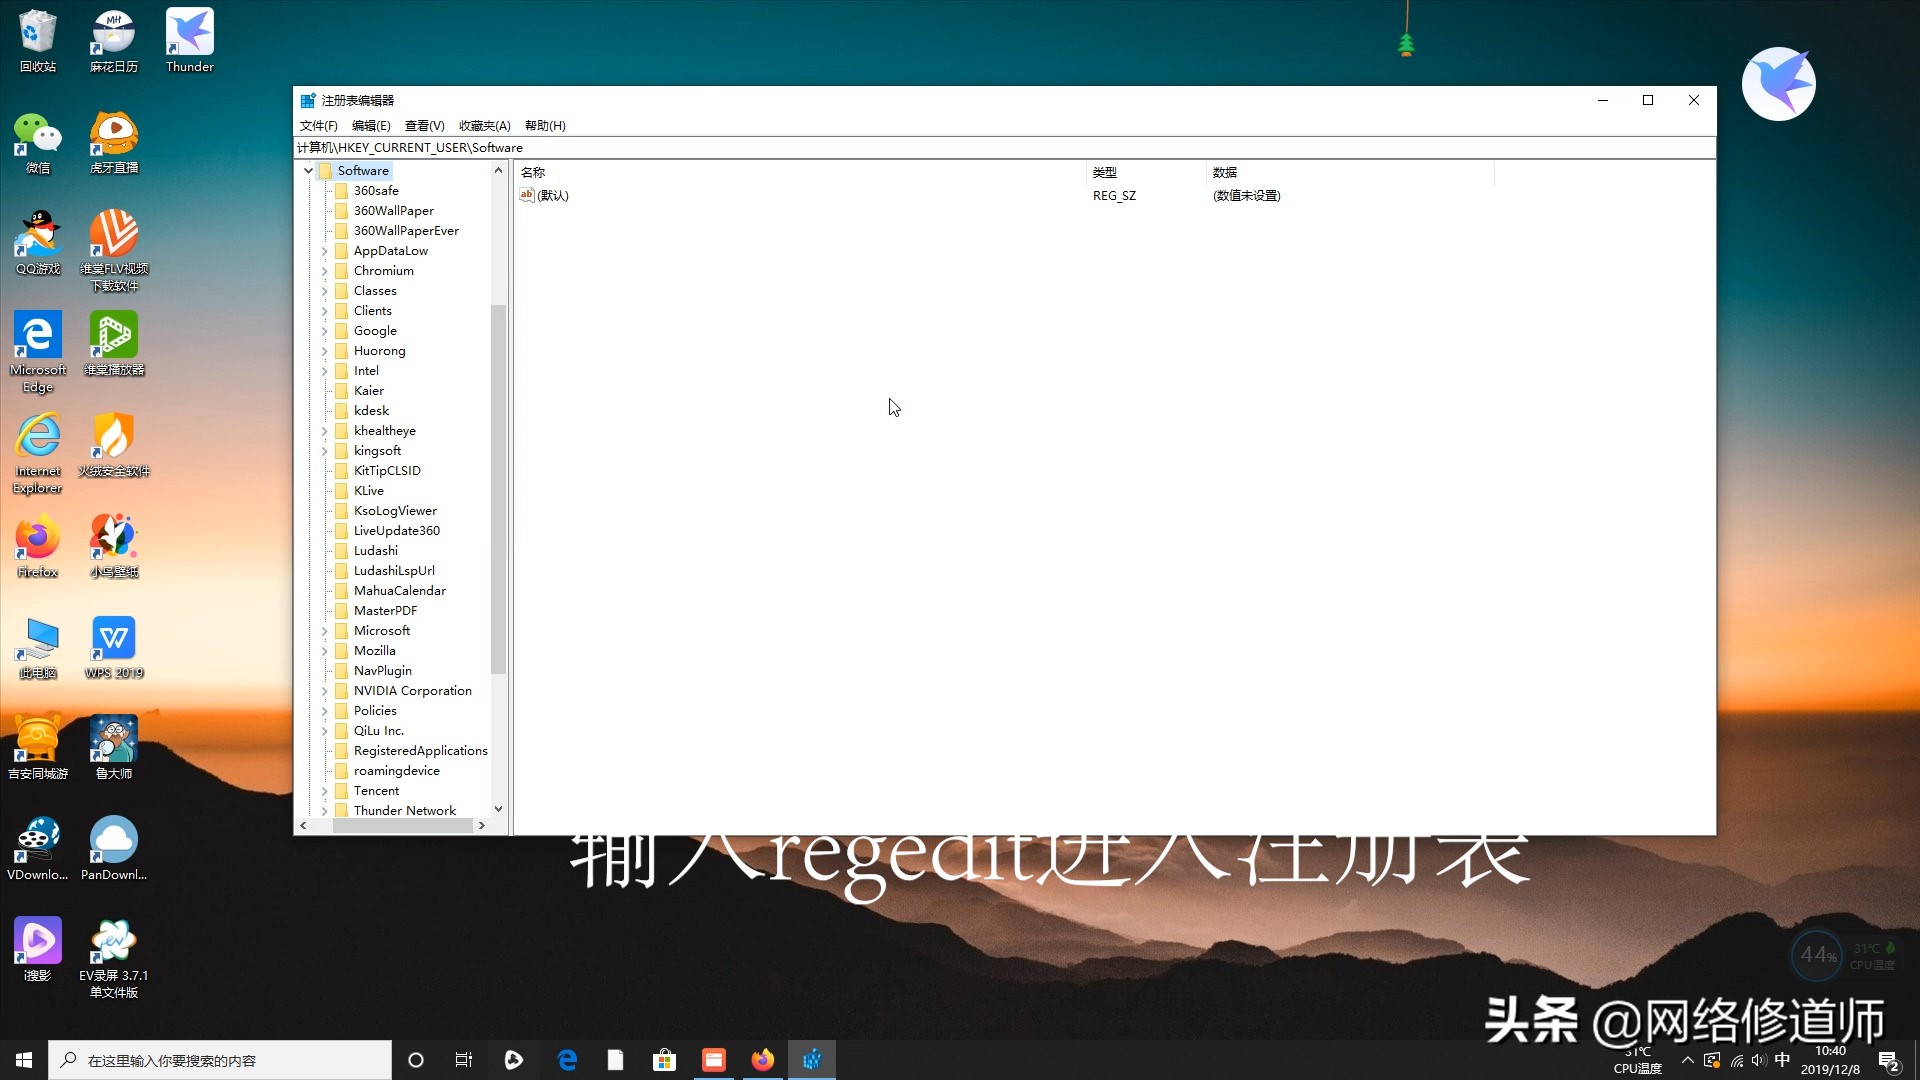Click the (默认) REG_SZ value icon
Viewport: 1920px width, 1080px height.
[x=526, y=195]
